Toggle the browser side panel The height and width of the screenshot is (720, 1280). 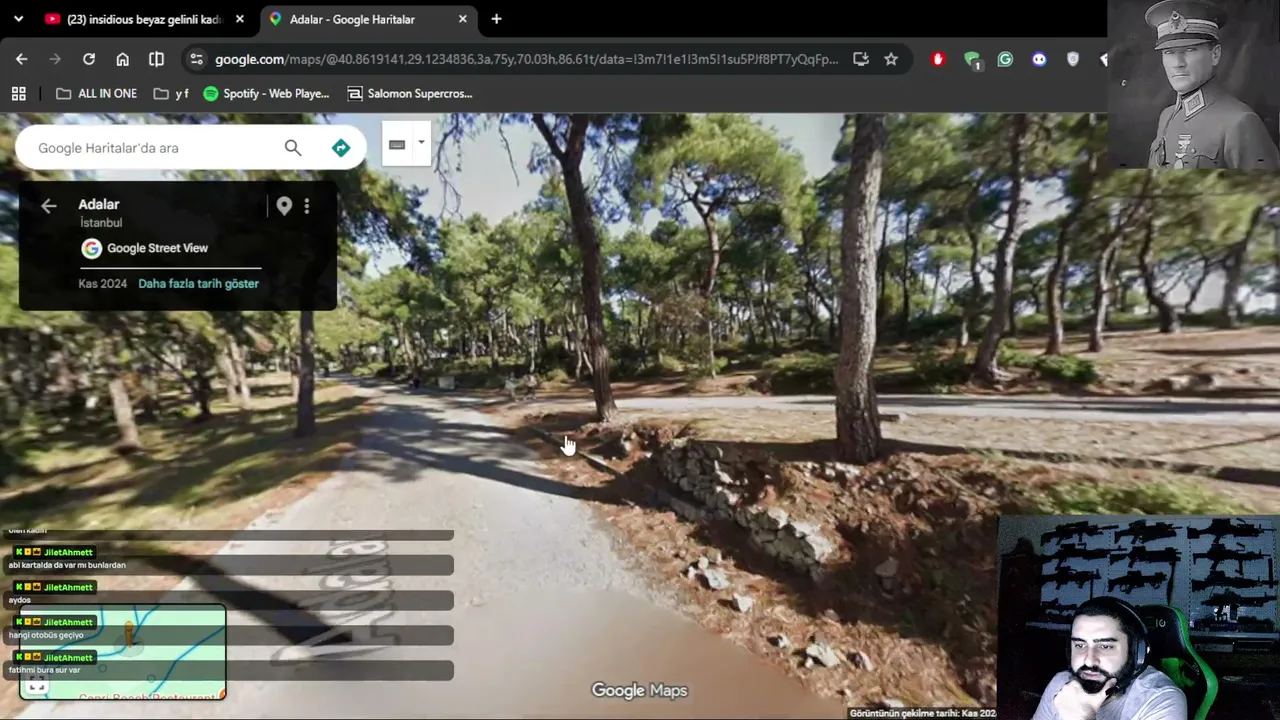156,59
